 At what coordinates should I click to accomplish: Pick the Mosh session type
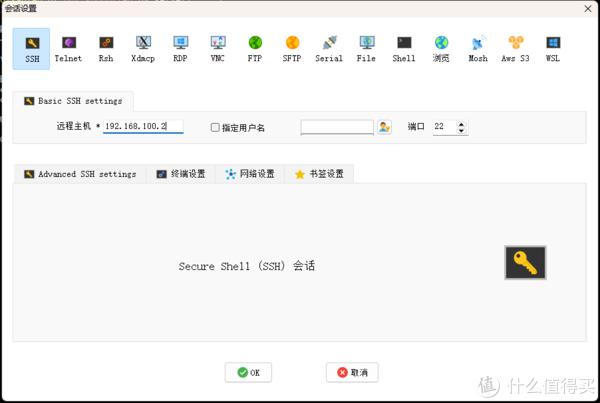[478, 49]
